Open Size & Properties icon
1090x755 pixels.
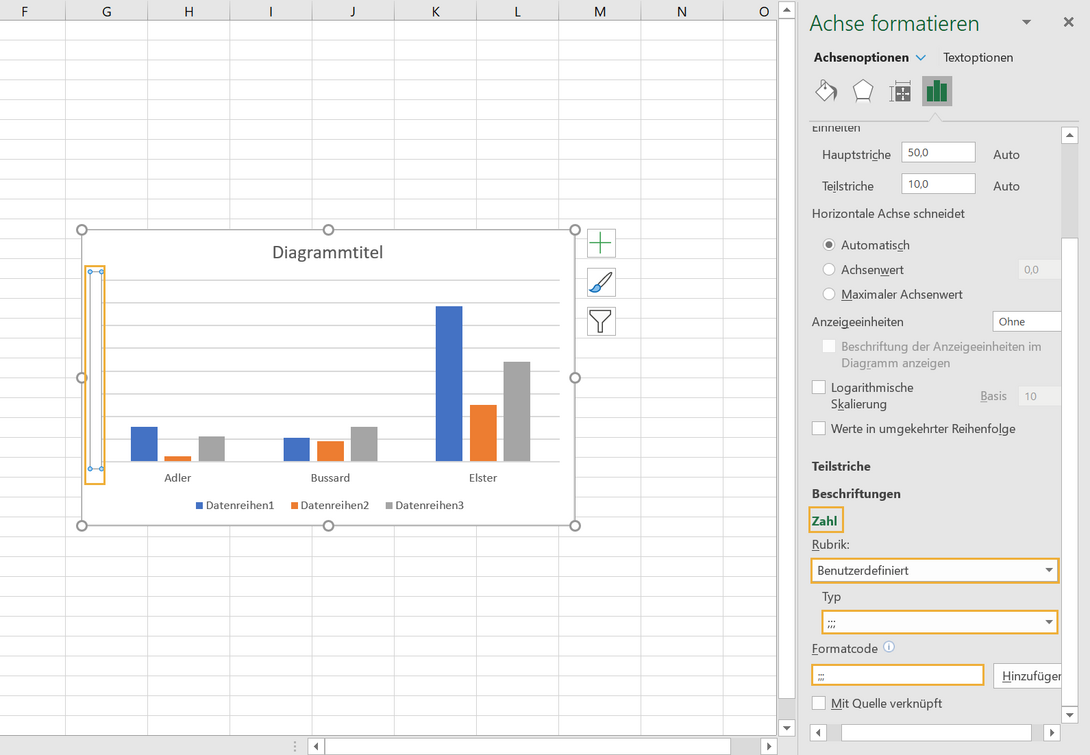coord(900,92)
